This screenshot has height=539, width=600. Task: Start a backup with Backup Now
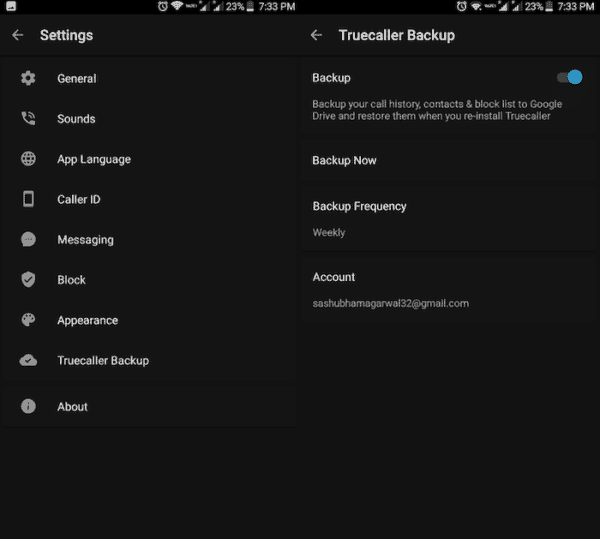pyautogui.click(x=450, y=160)
